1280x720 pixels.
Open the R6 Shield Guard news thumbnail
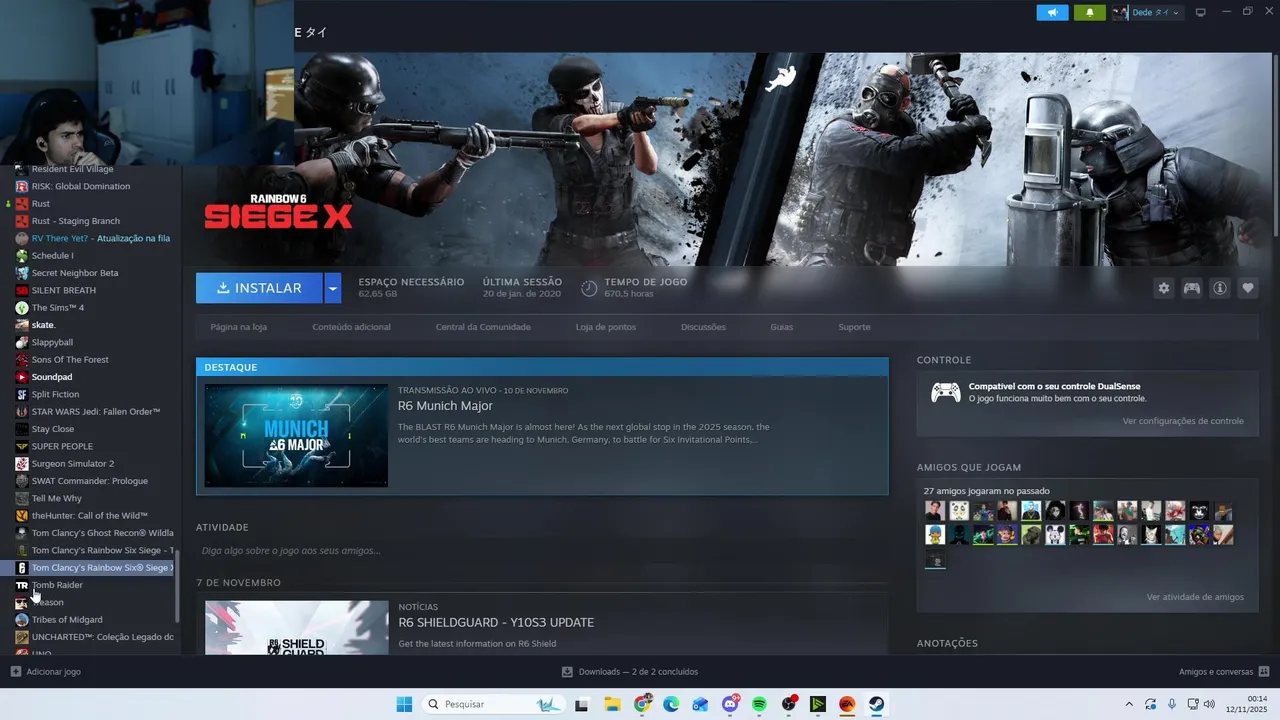[296, 627]
